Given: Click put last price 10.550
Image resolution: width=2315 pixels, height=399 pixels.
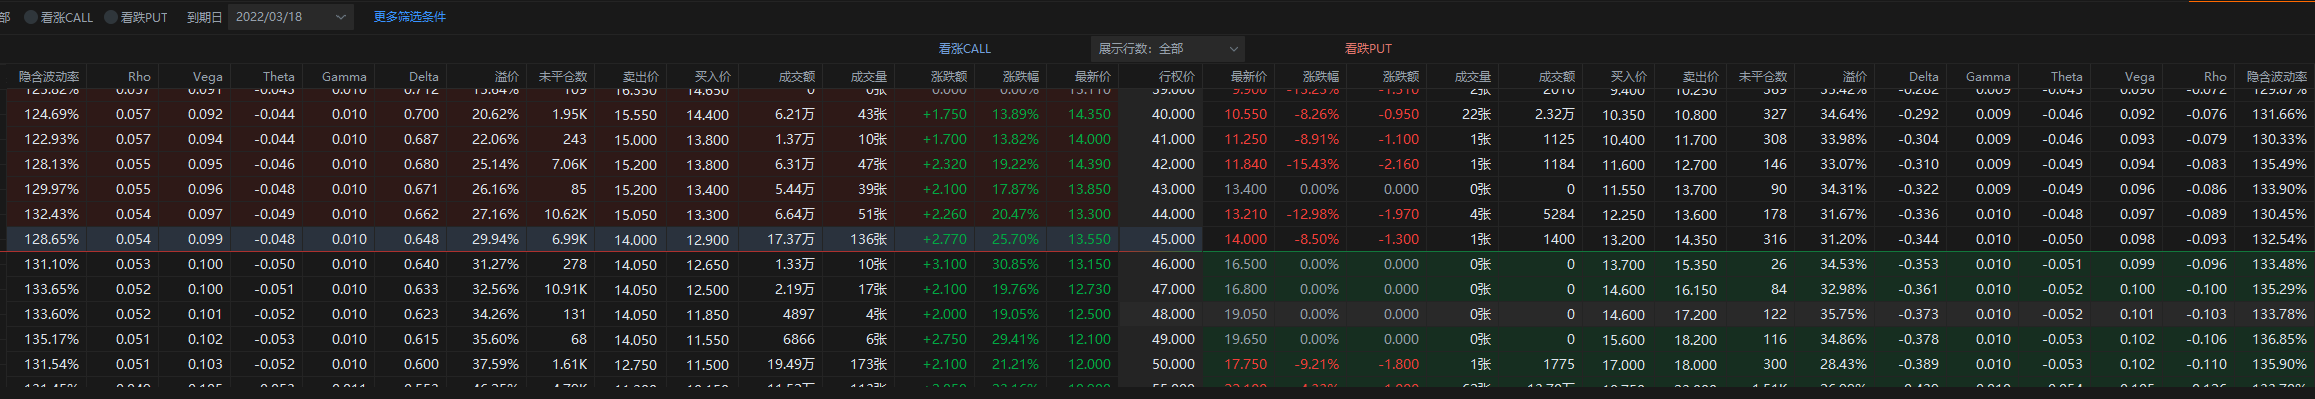Looking at the screenshot, I should [1245, 114].
